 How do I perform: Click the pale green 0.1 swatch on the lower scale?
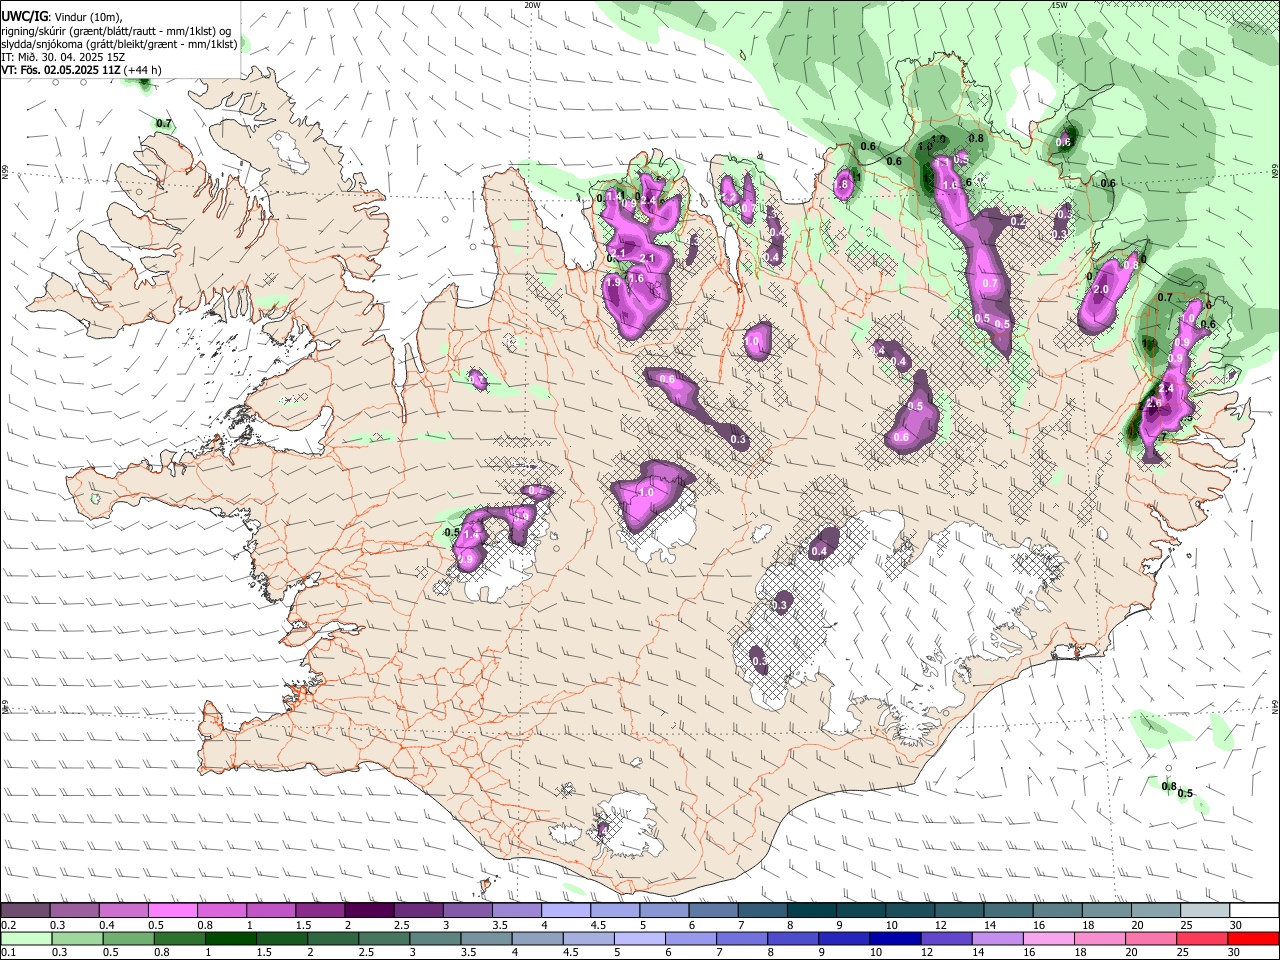pos(24,939)
